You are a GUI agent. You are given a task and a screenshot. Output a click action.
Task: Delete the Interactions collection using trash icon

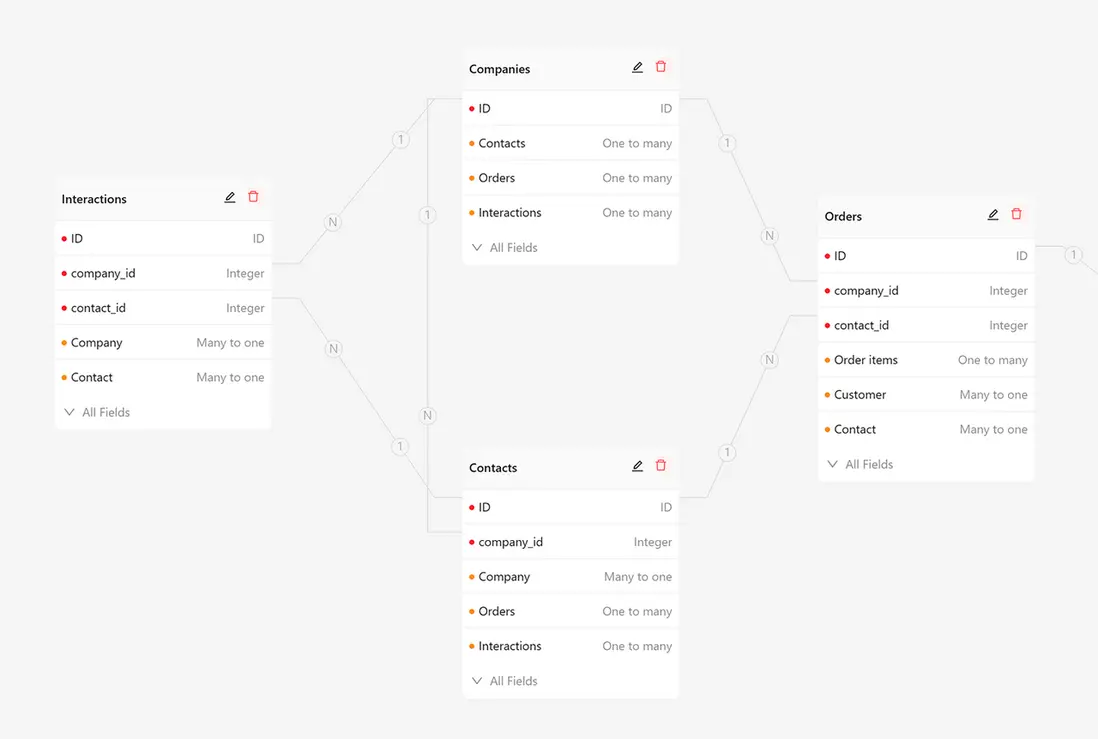[x=253, y=196]
